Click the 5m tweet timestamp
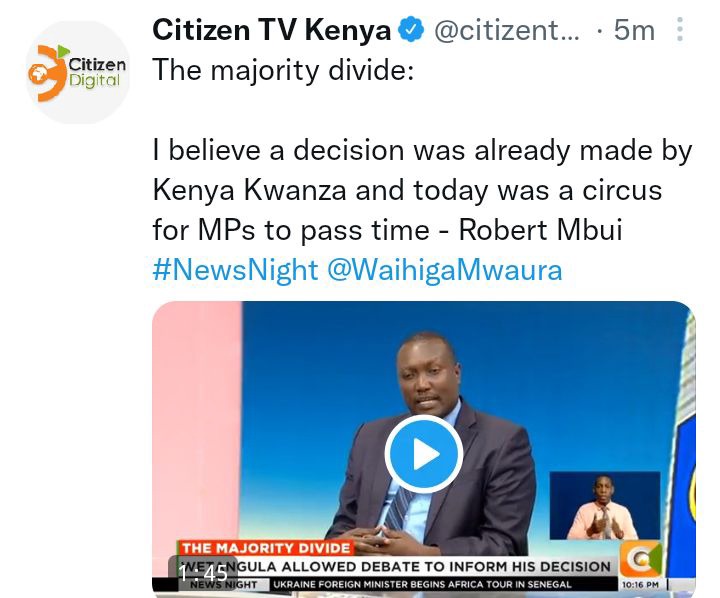The width and height of the screenshot is (720, 598). 634,30
